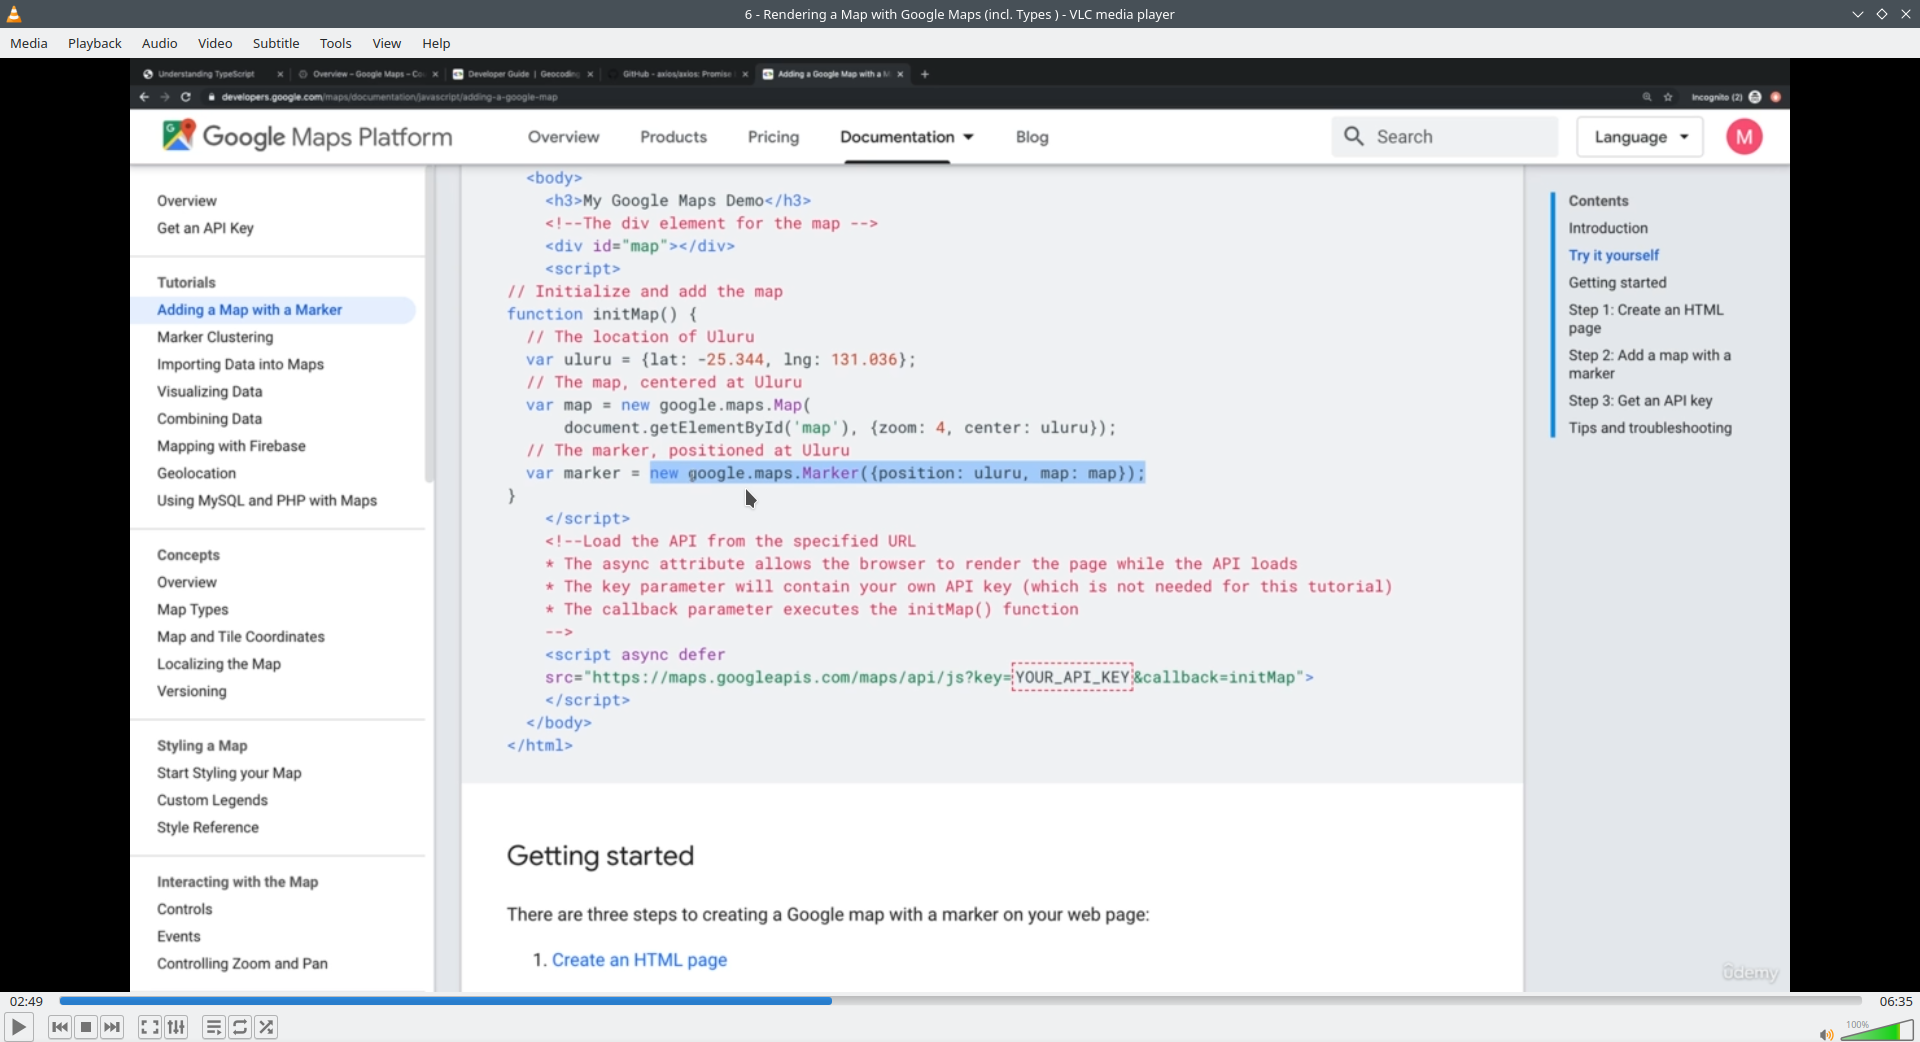1920x1042 pixels.
Task: Toggle elapsed time display 02:49
Action: [27, 1001]
